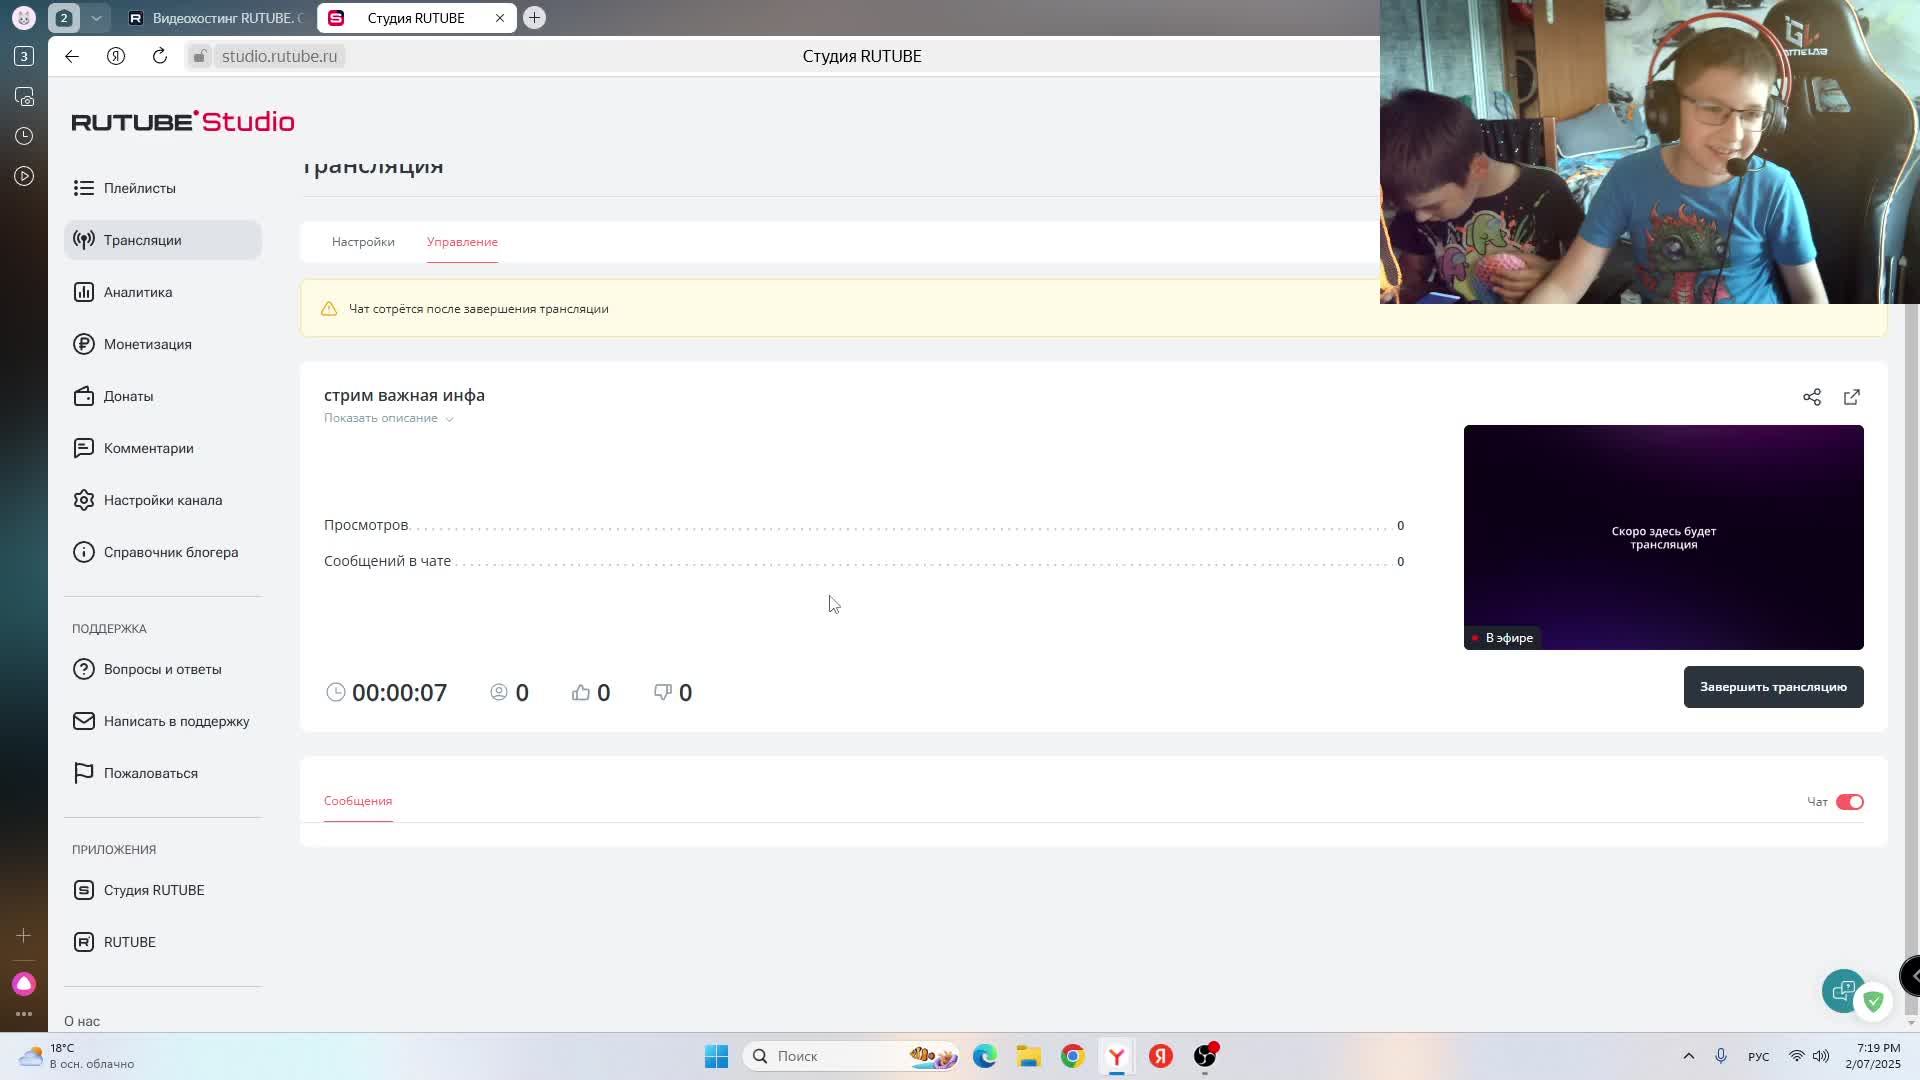The image size is (1920, 1080).
Task: Click the dislike thumbs-down counter icon
Action: click(663, 692)
